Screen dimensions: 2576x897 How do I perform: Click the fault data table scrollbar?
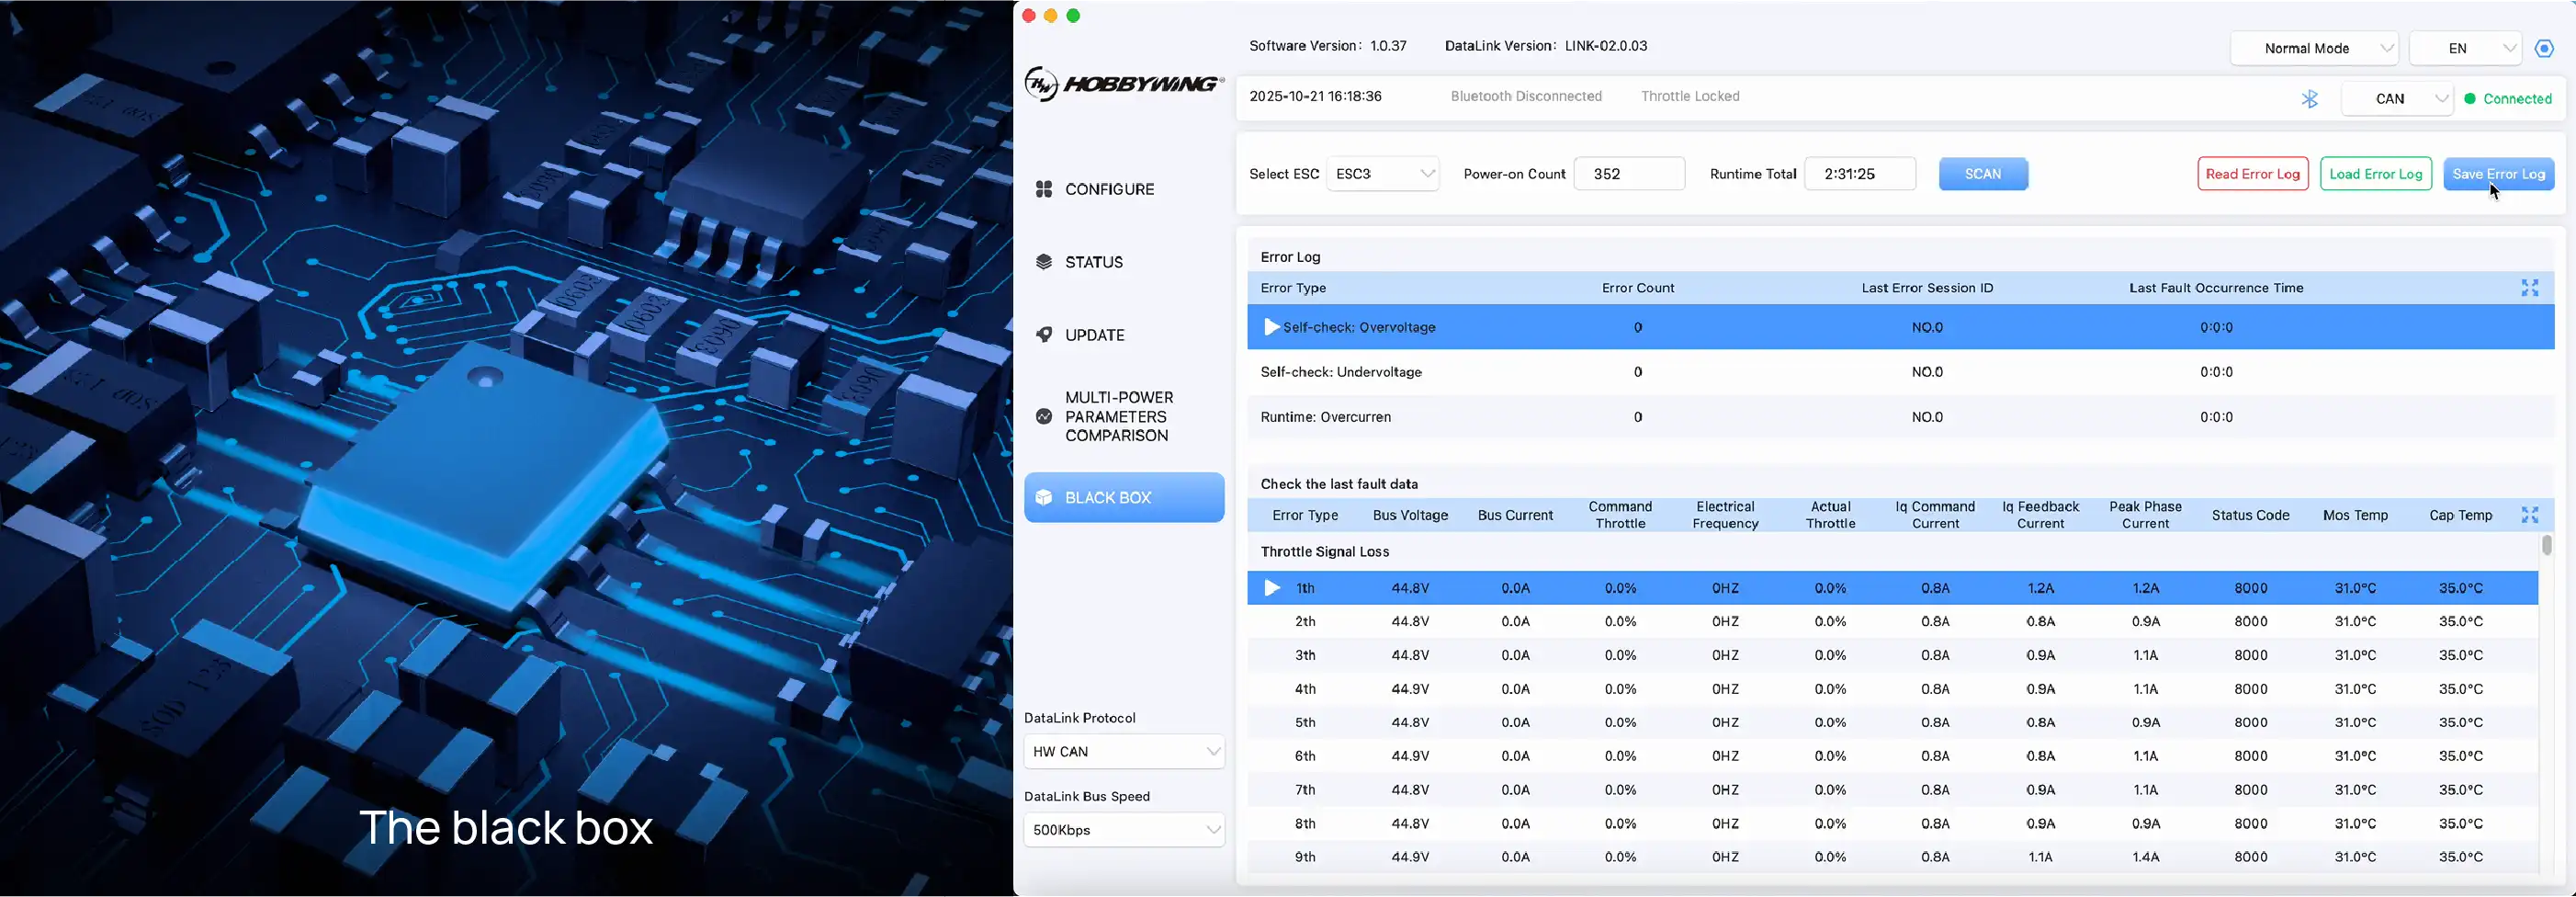(x=2546, y=546)
